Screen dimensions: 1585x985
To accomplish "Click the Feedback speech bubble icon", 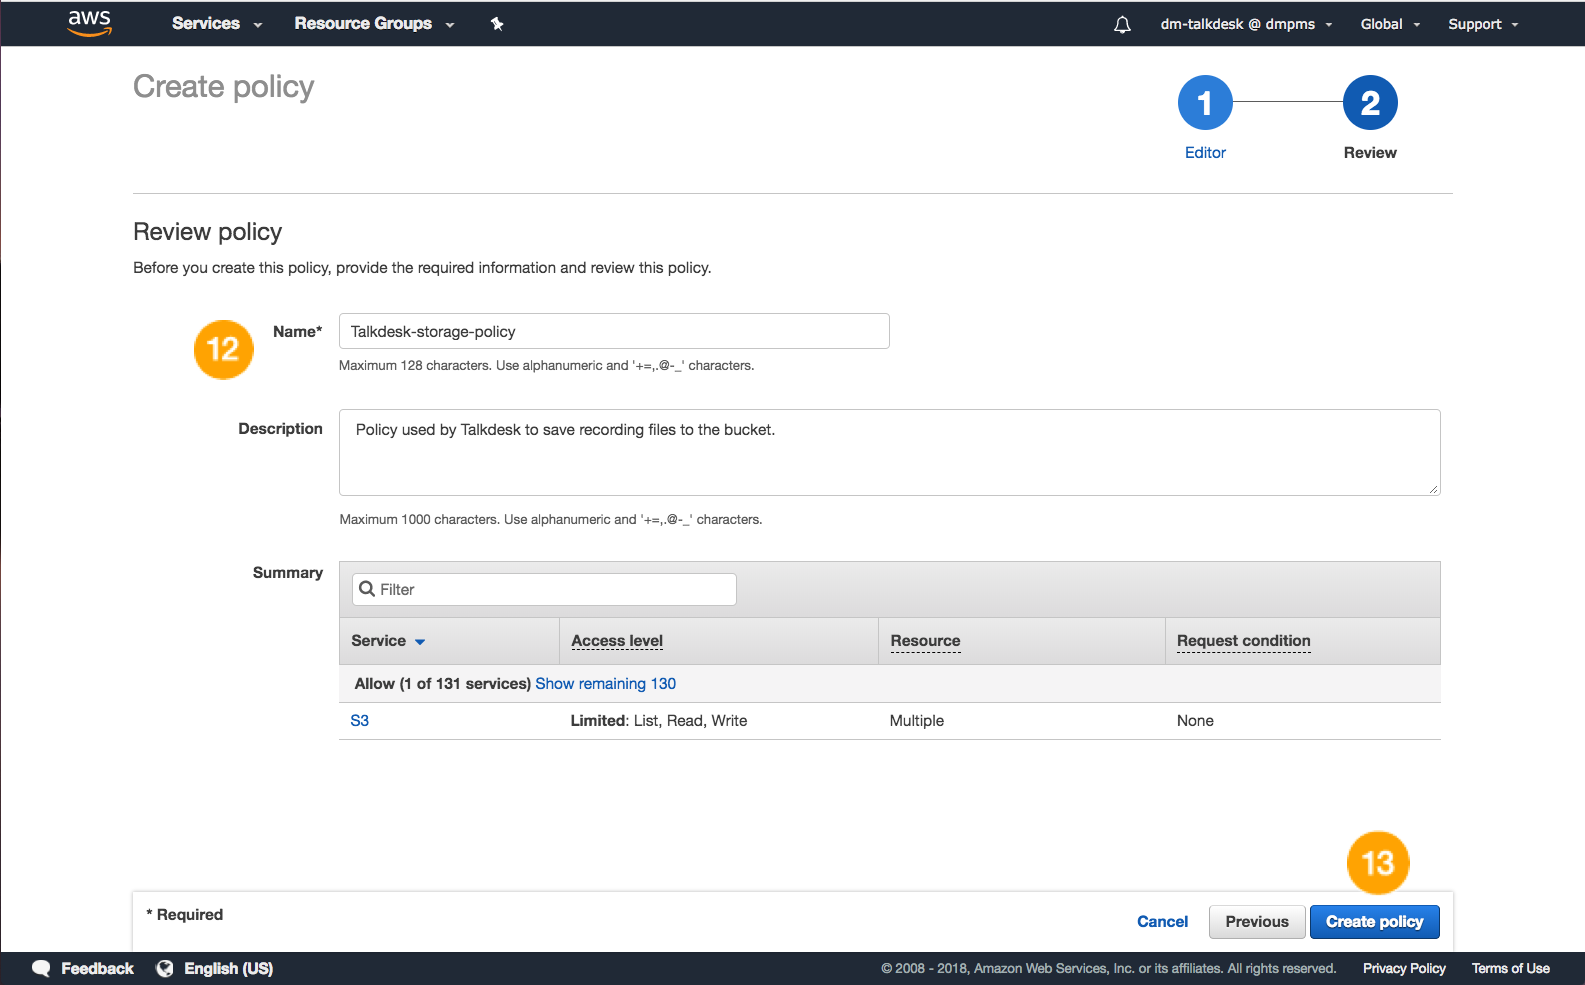I will [x=41, y=968].
